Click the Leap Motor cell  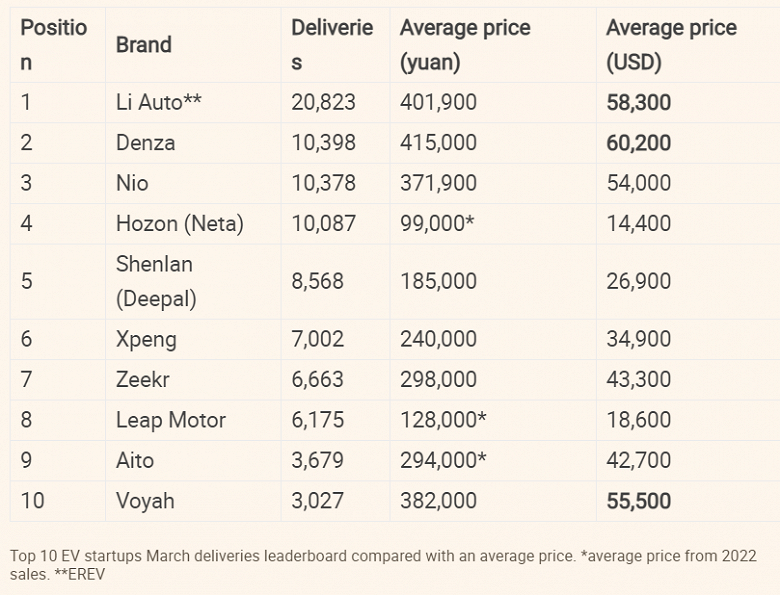(x=170, y=420)
